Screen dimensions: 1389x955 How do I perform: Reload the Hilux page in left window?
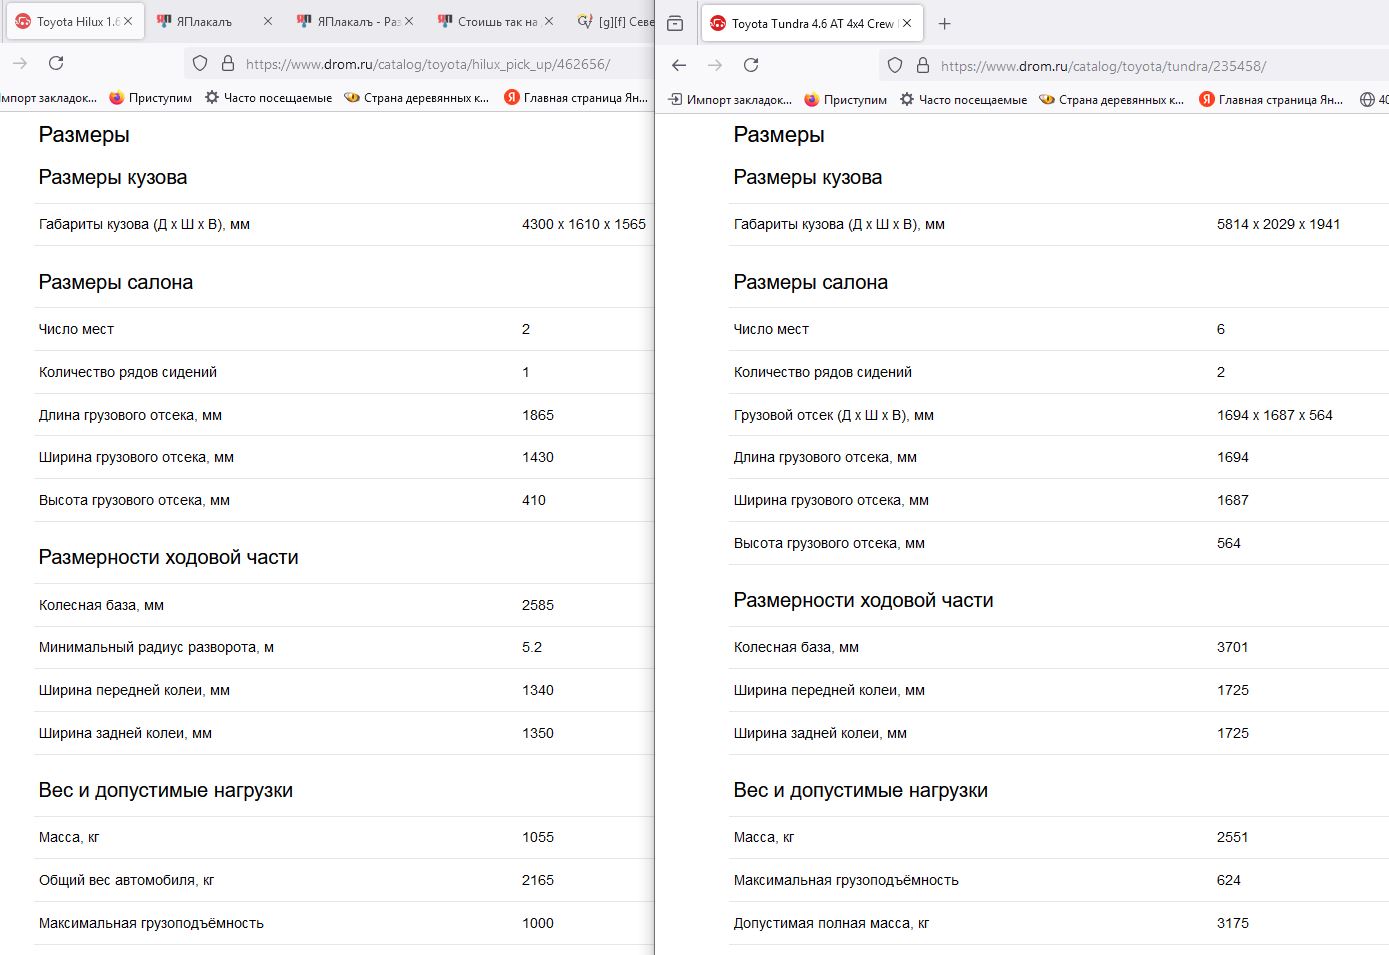coord(56,63)
